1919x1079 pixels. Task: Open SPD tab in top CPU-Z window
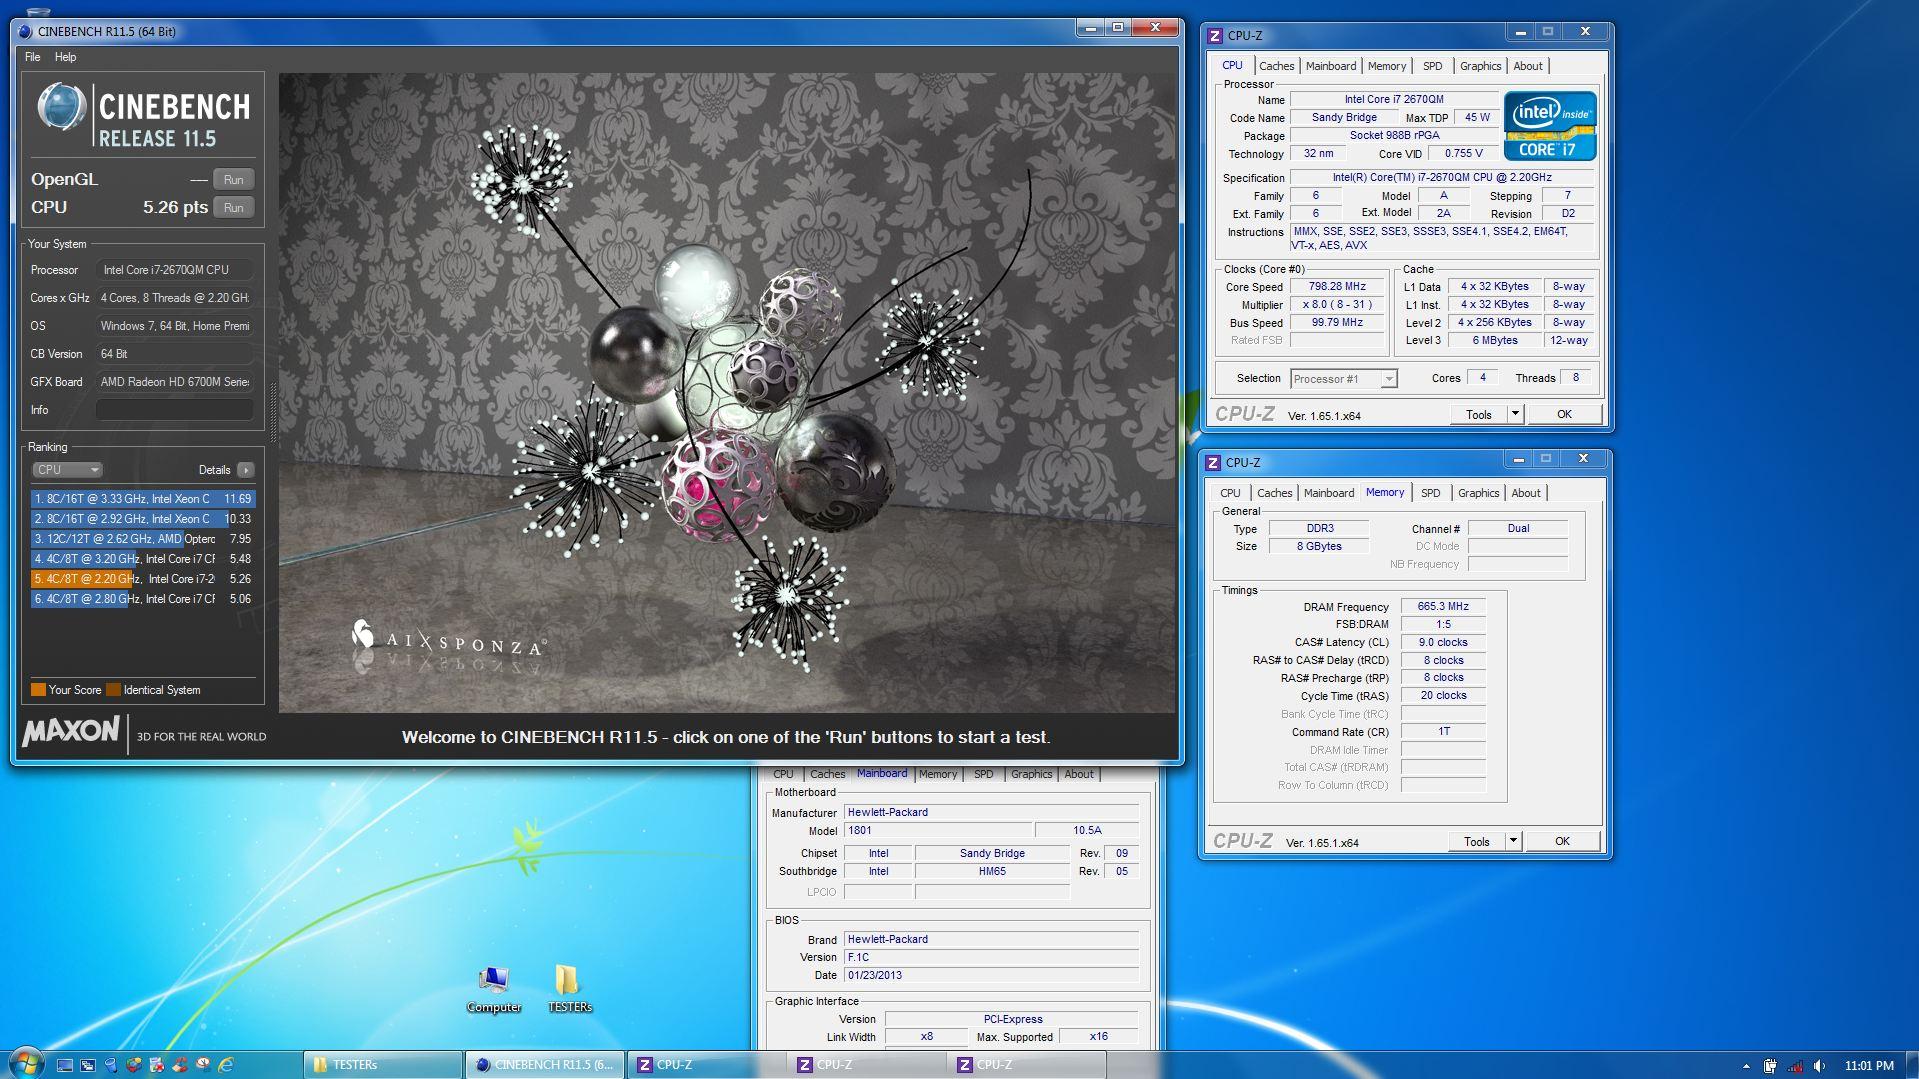[1432, 66]
